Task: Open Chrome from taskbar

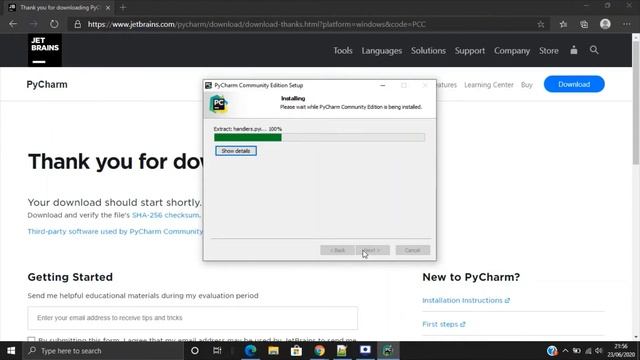Action: click(x=319, y=351)
